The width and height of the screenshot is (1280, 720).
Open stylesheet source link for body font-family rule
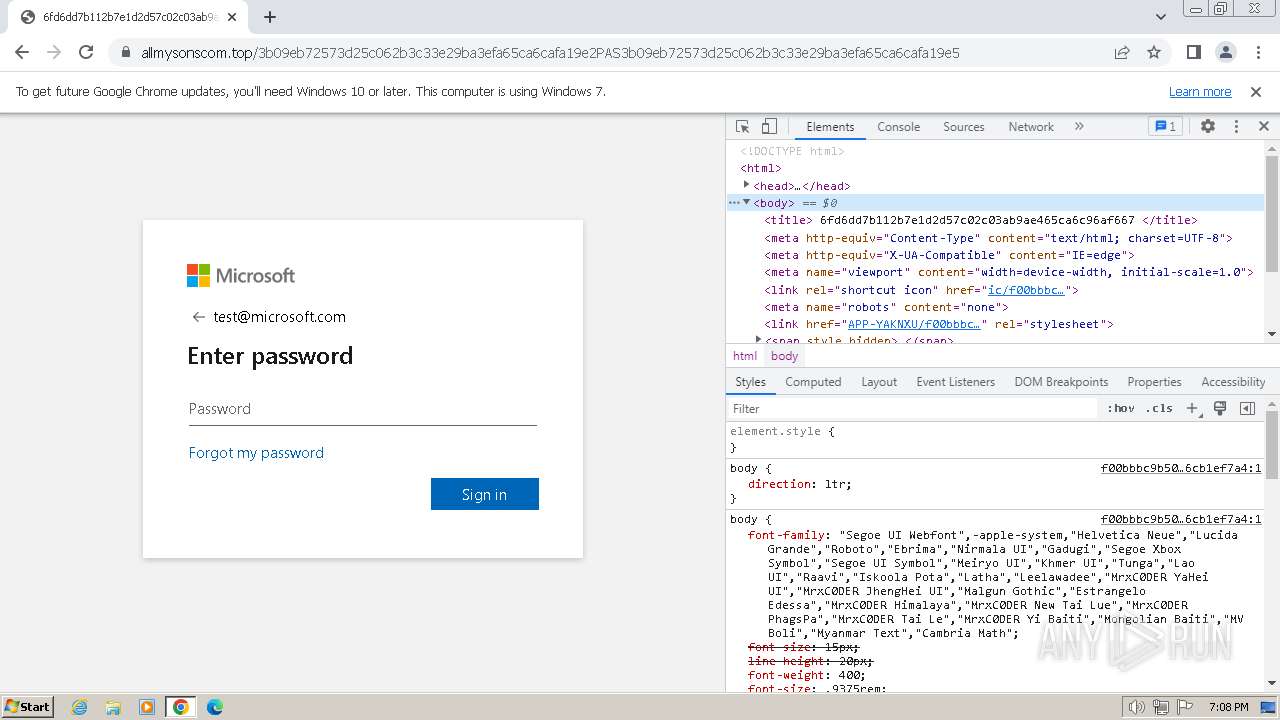click(1181, 519)
